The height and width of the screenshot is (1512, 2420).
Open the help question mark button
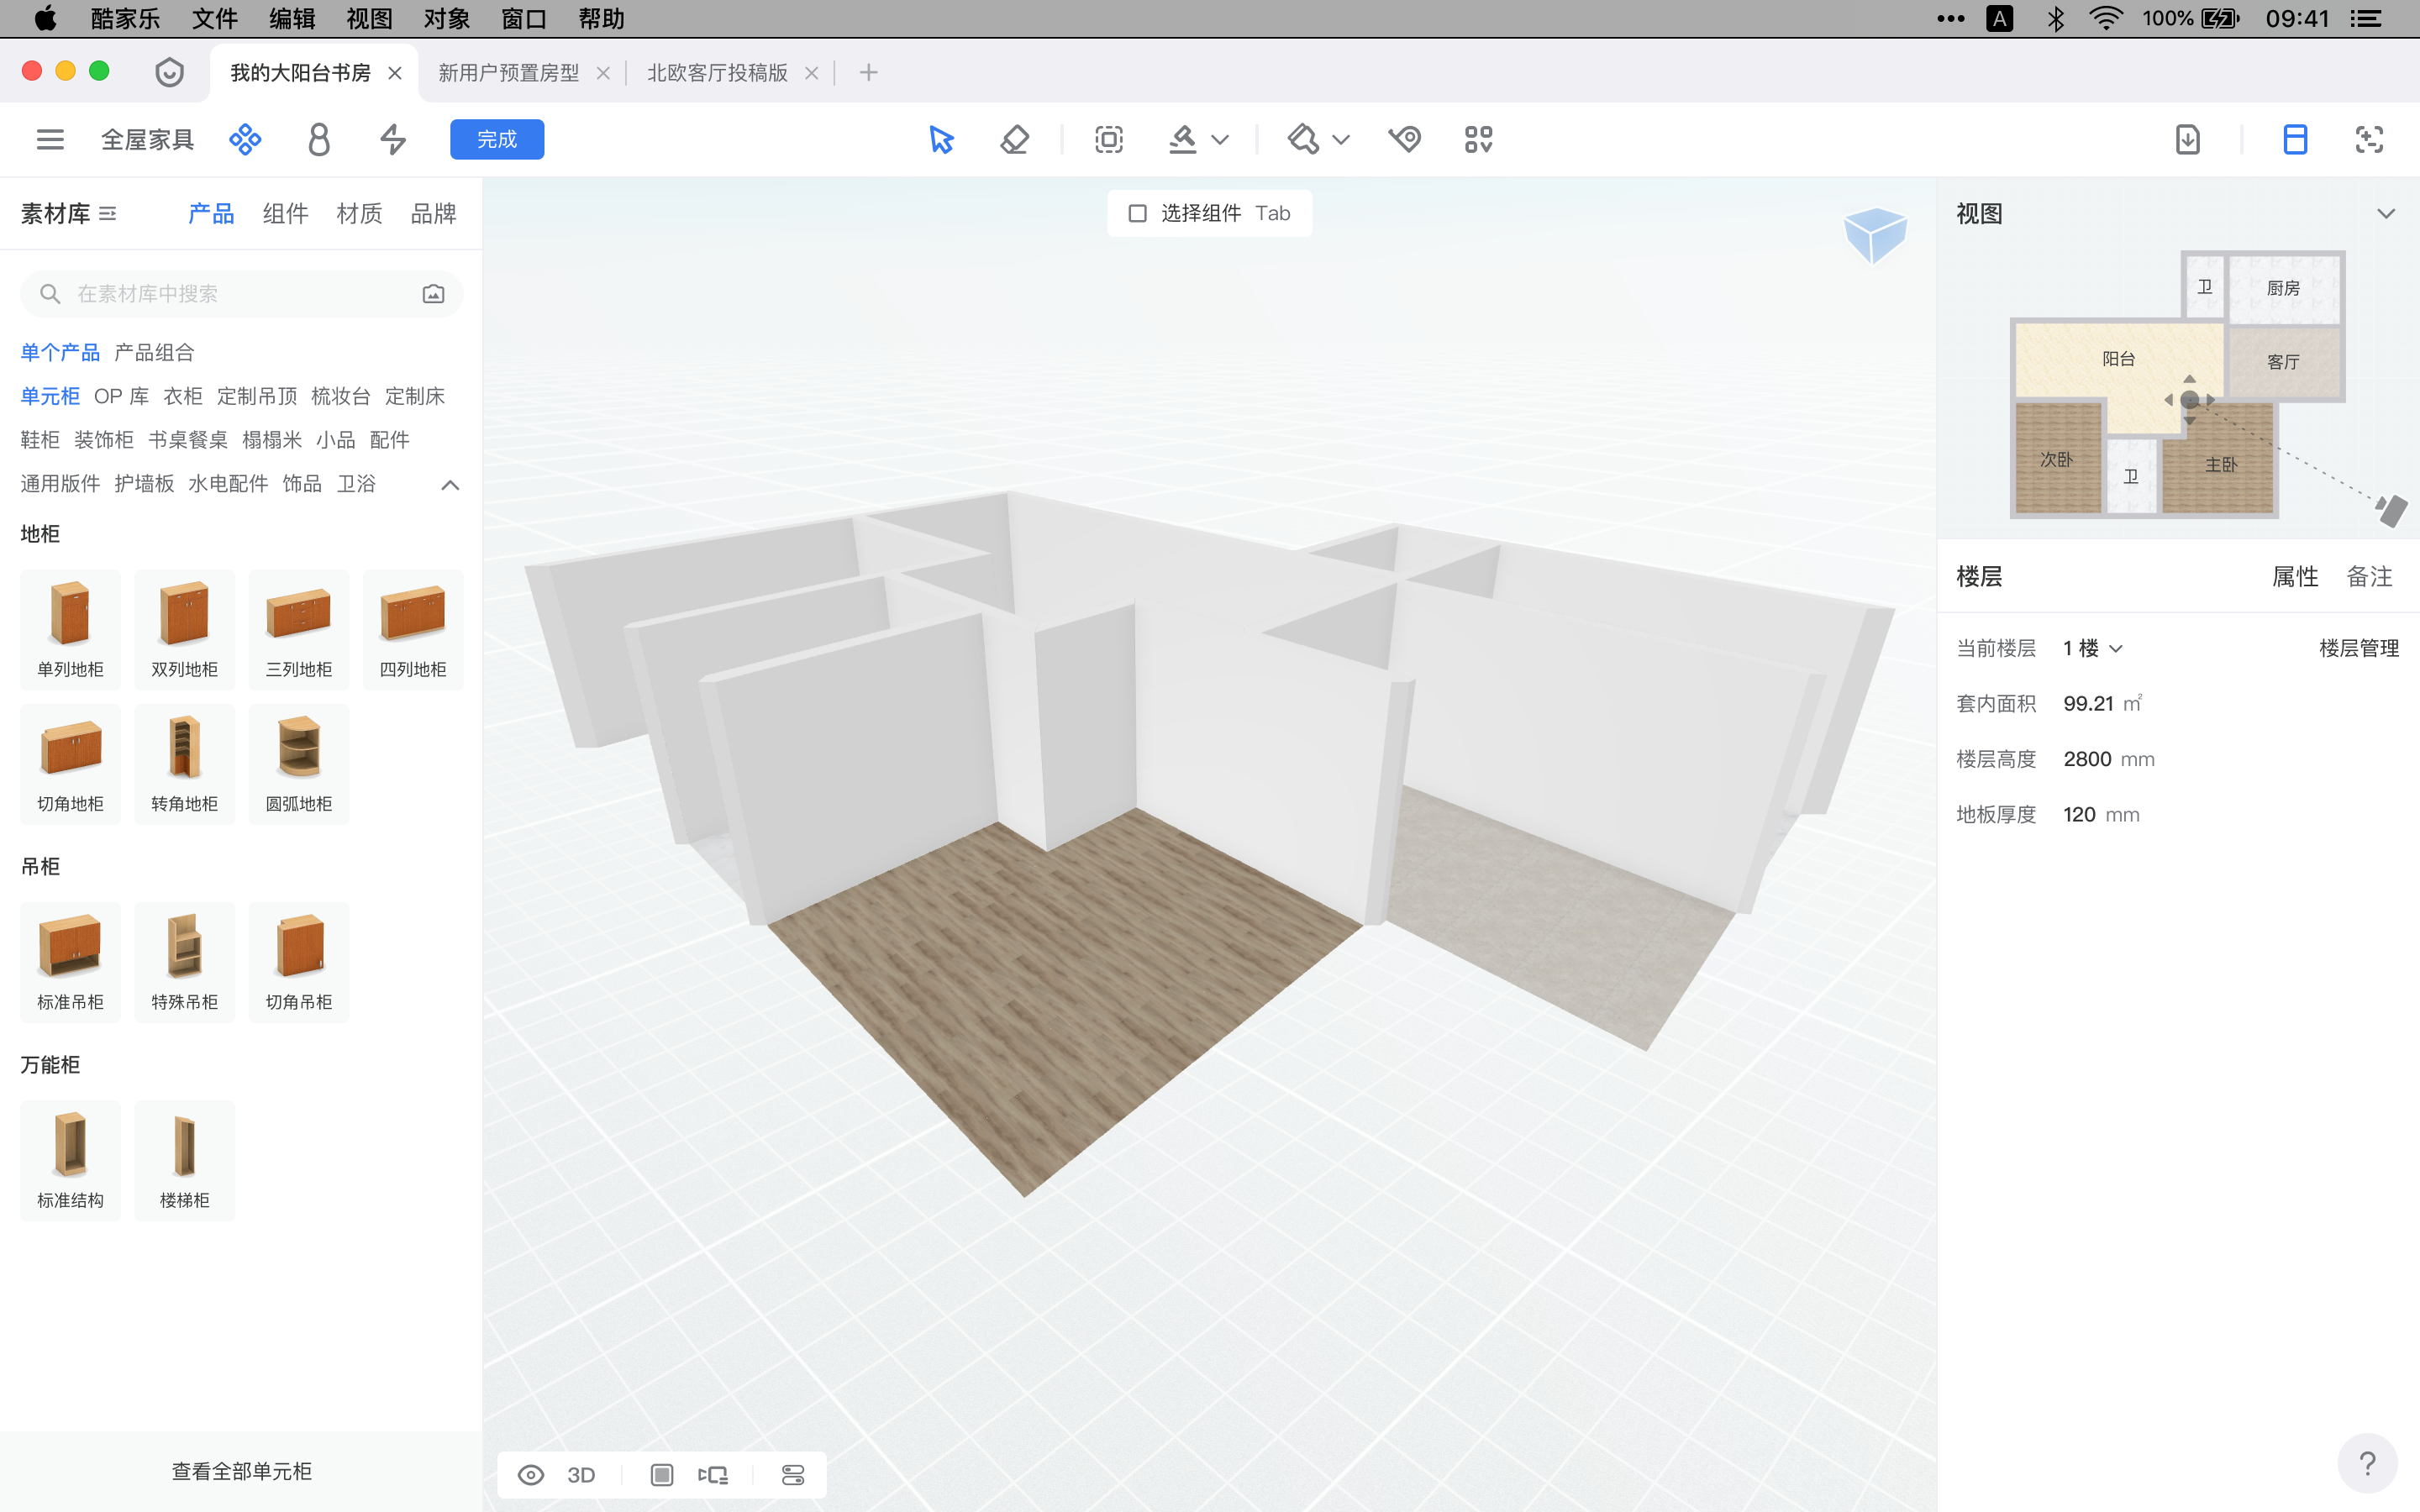[x=2367, y=1464]
